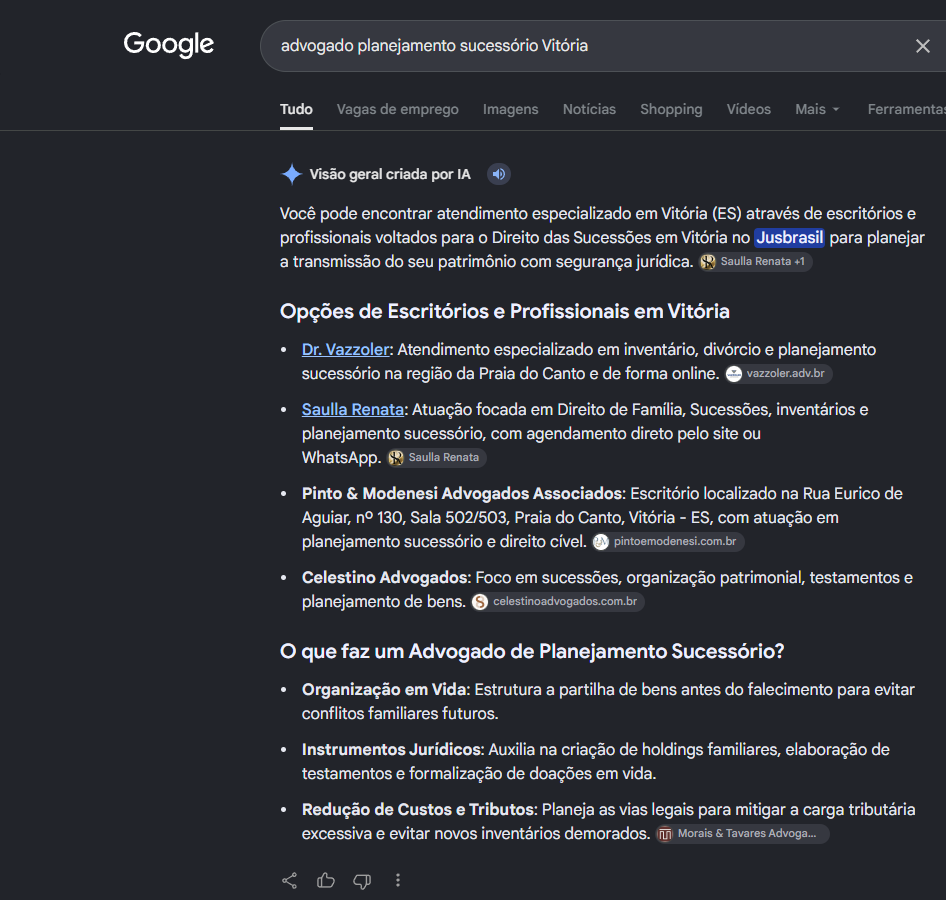
Task: Expand the Mais dropdown
Action: (x=817, y=109)
